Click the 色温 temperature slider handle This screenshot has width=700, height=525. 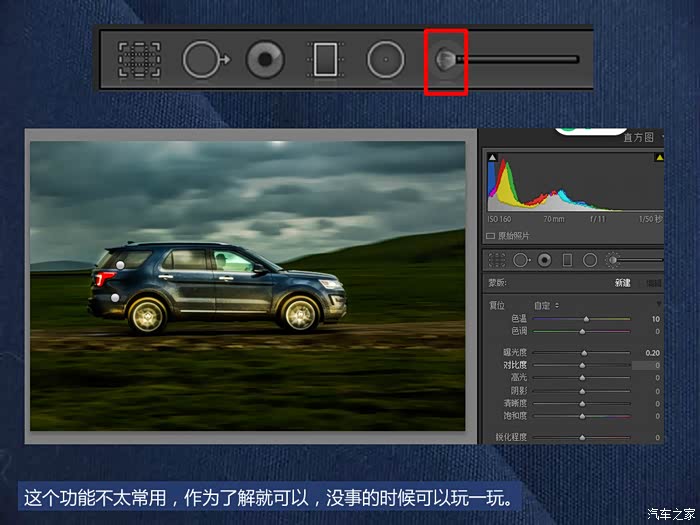(586, 319)
